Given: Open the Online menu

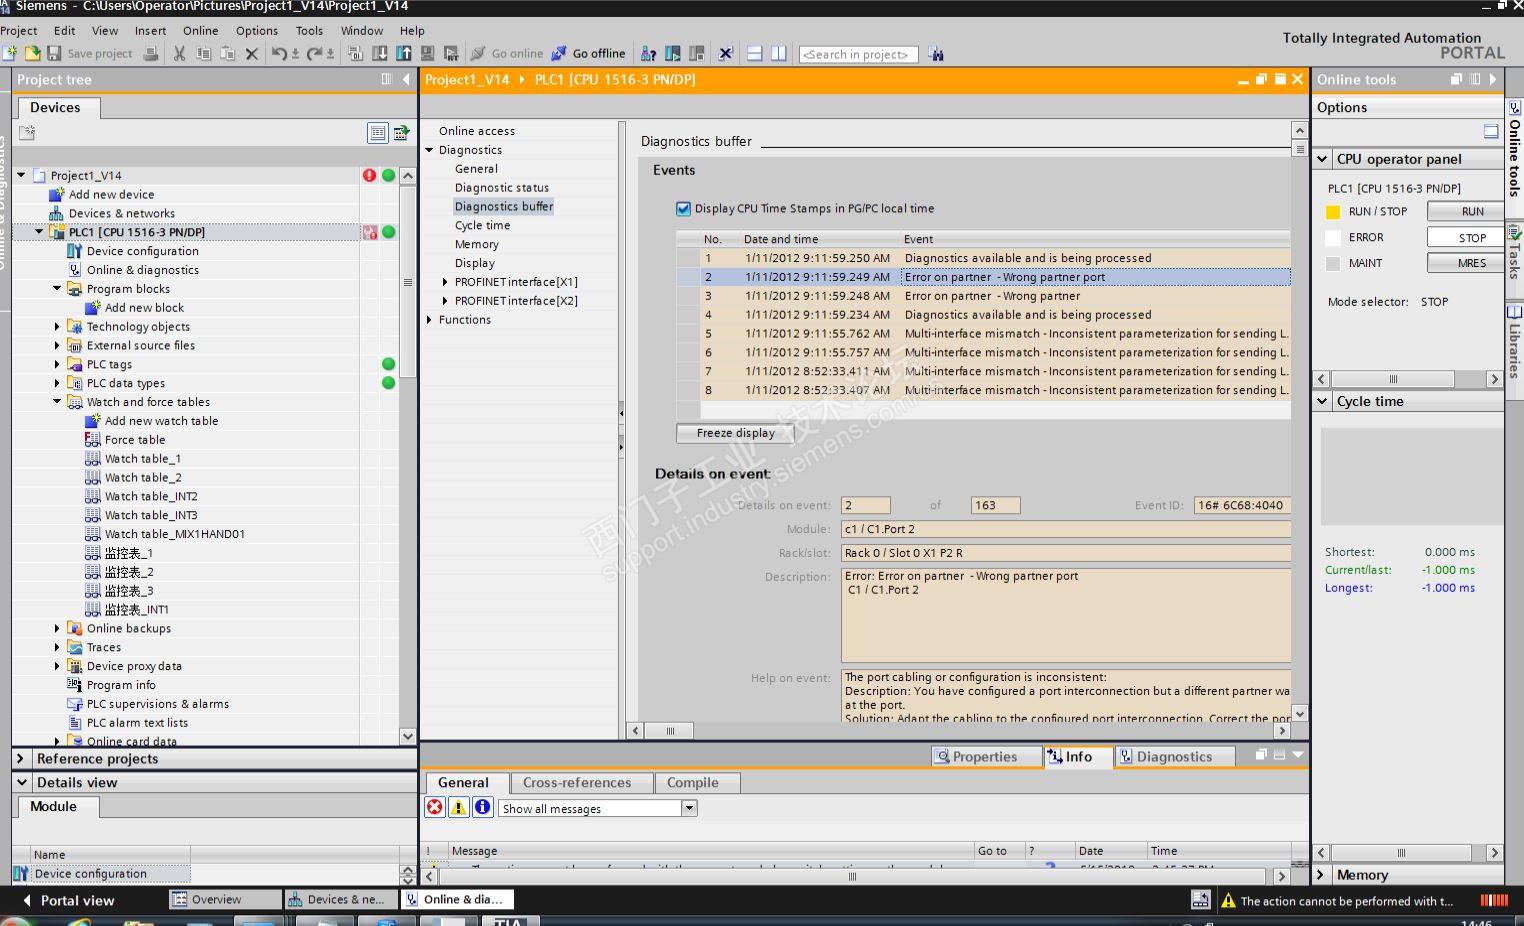Looking at the screenshot, I should pyautogui.click(x=200, y=31).
